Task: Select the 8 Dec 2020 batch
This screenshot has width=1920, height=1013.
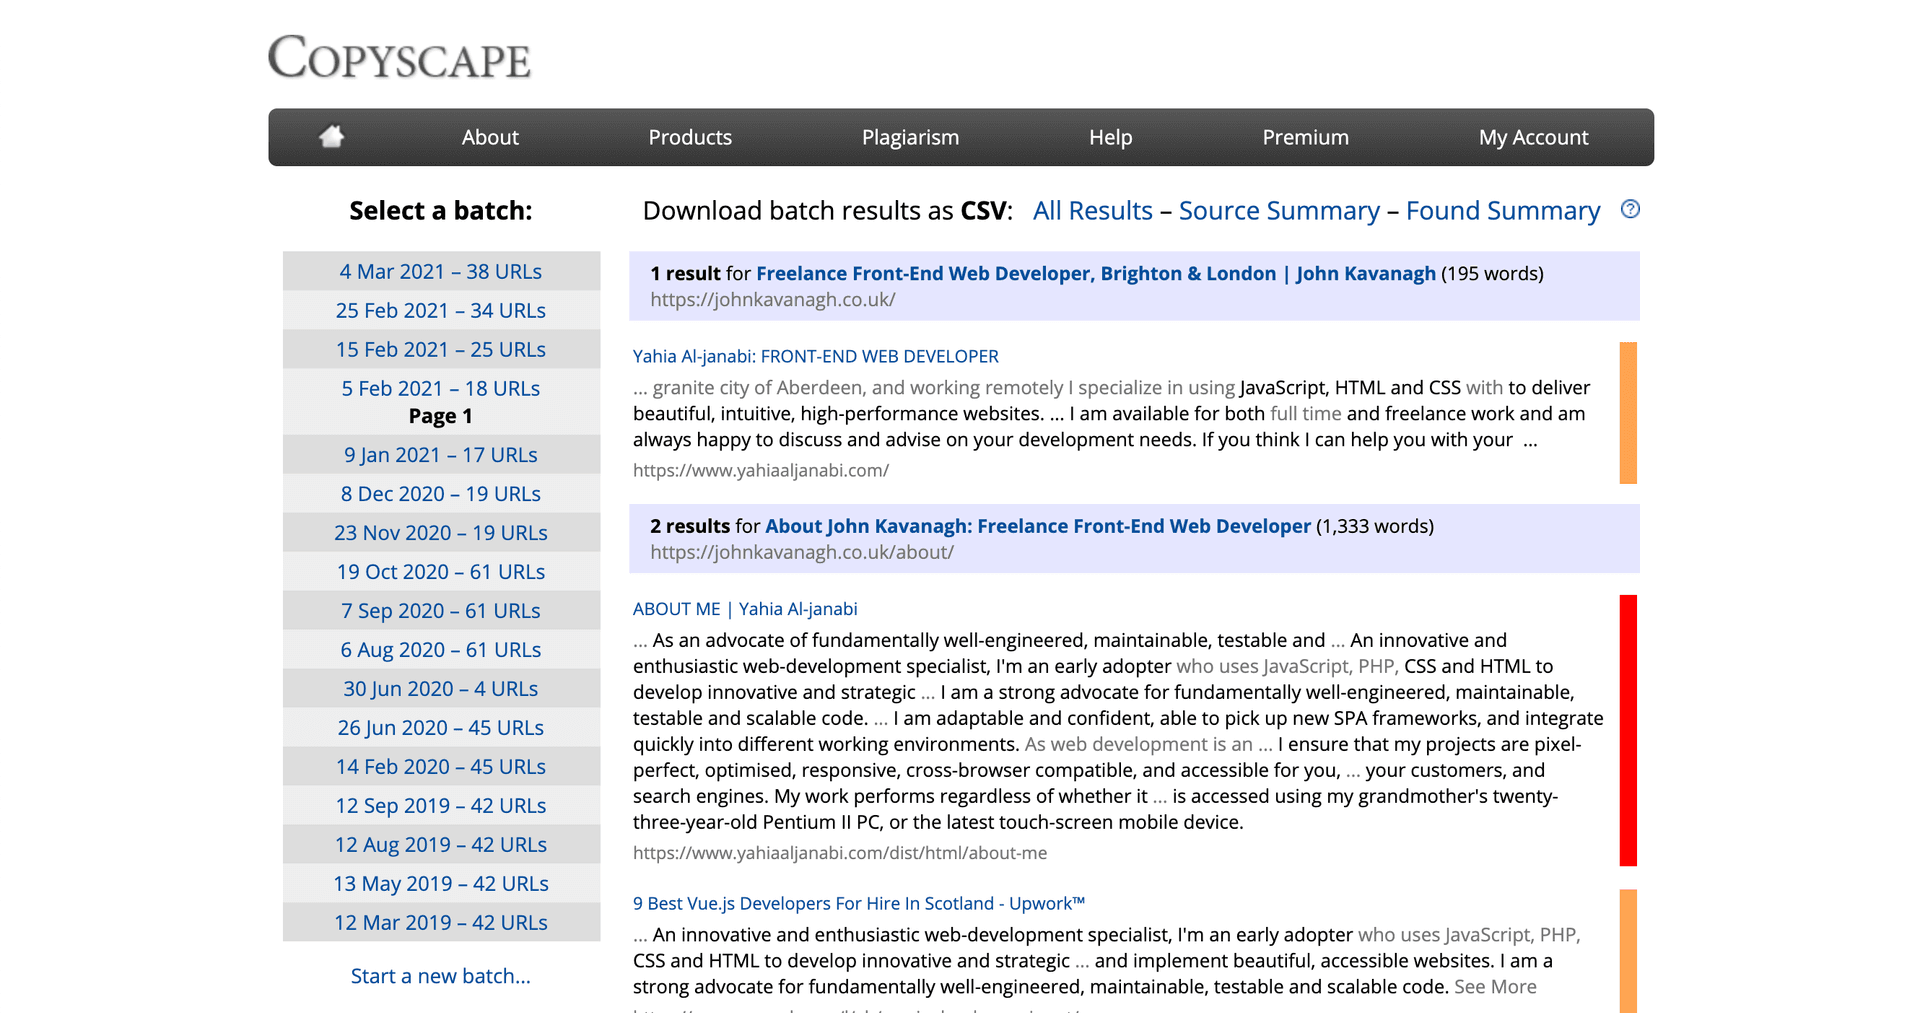Action: coord(441,493)
